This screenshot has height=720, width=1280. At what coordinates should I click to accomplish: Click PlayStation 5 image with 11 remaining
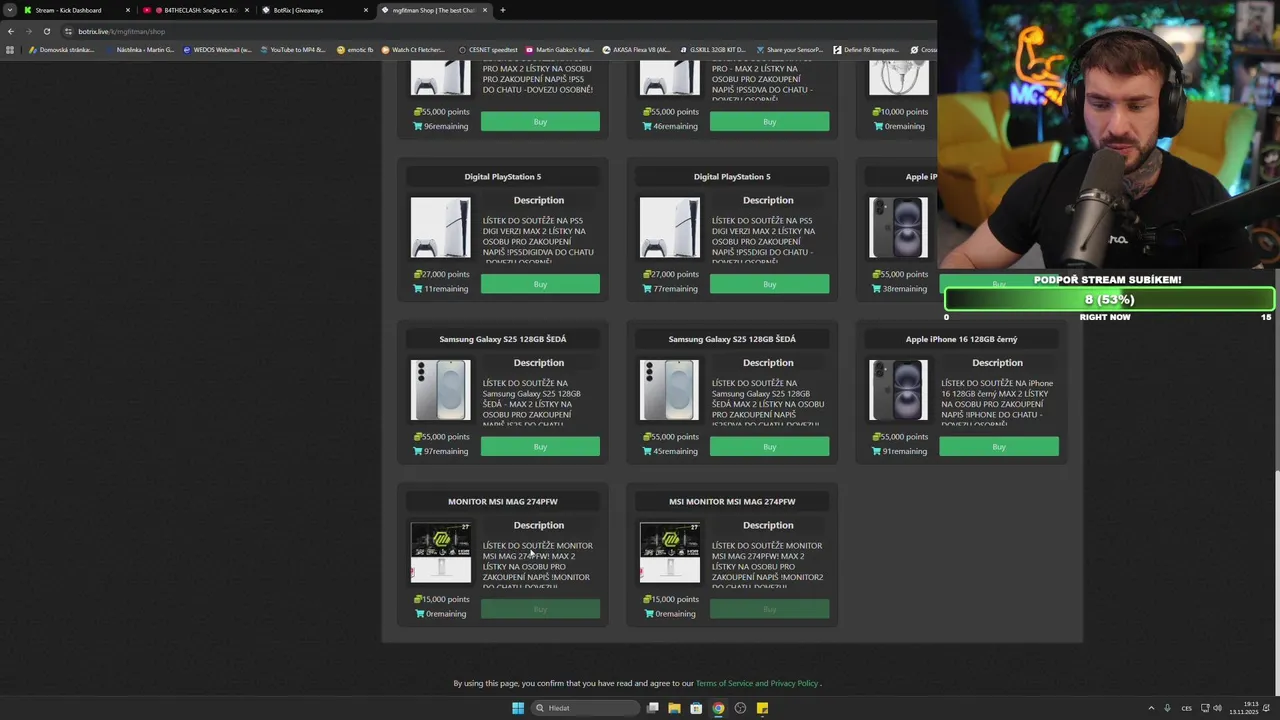tap(440, 227)
